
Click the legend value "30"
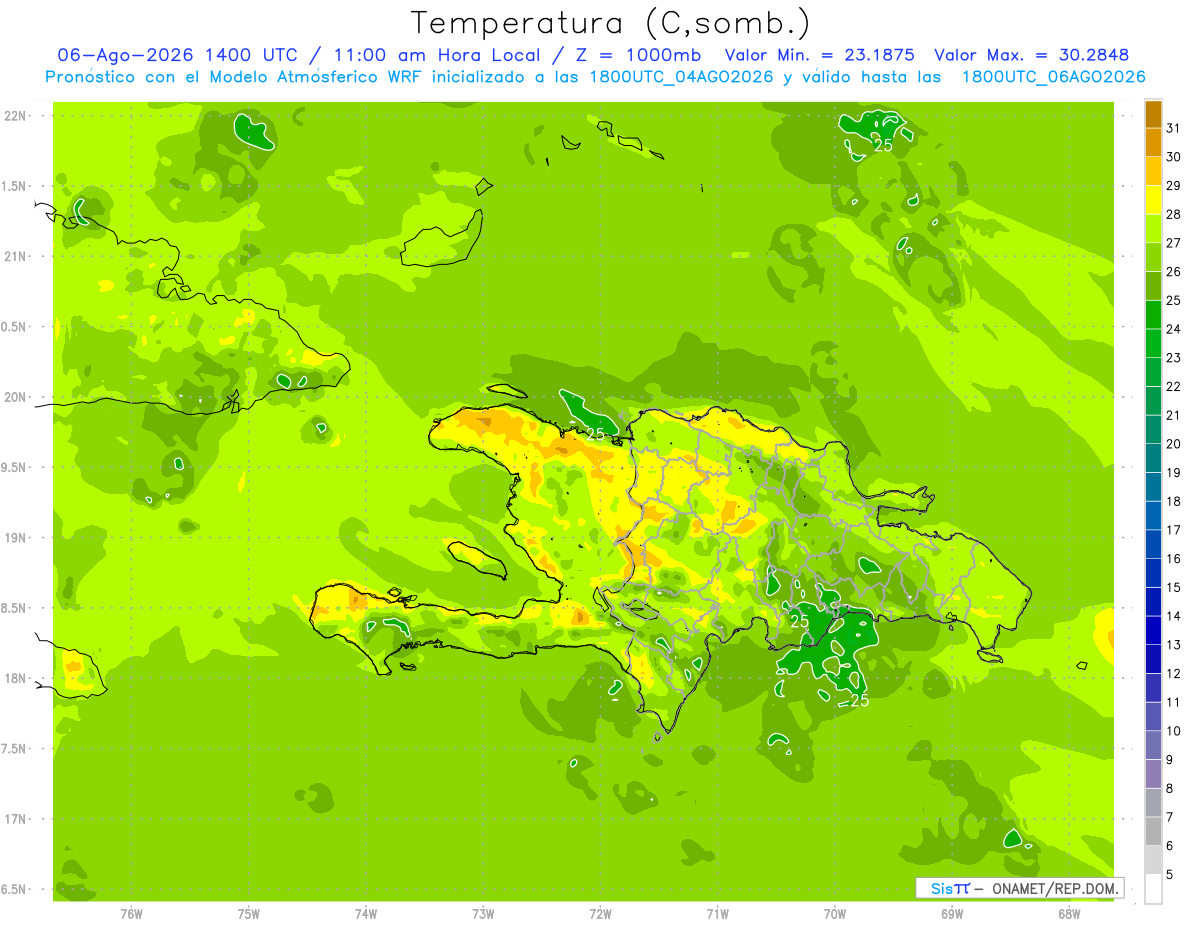[1174, 157]
